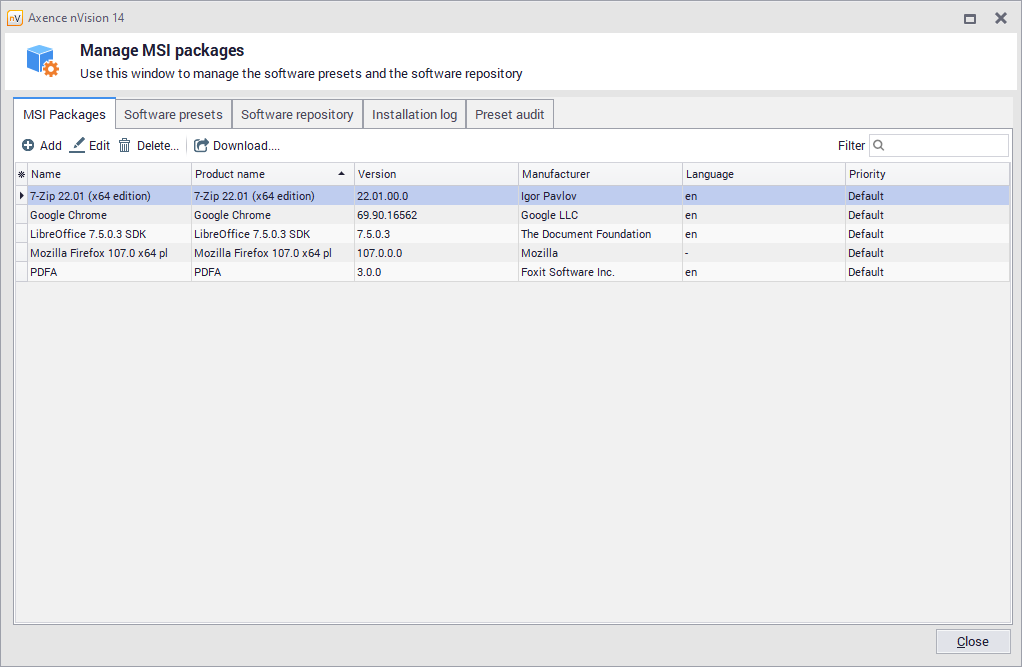Maximize the nVision window
This screenshot has width=1022, height=667.
point(969,18)
